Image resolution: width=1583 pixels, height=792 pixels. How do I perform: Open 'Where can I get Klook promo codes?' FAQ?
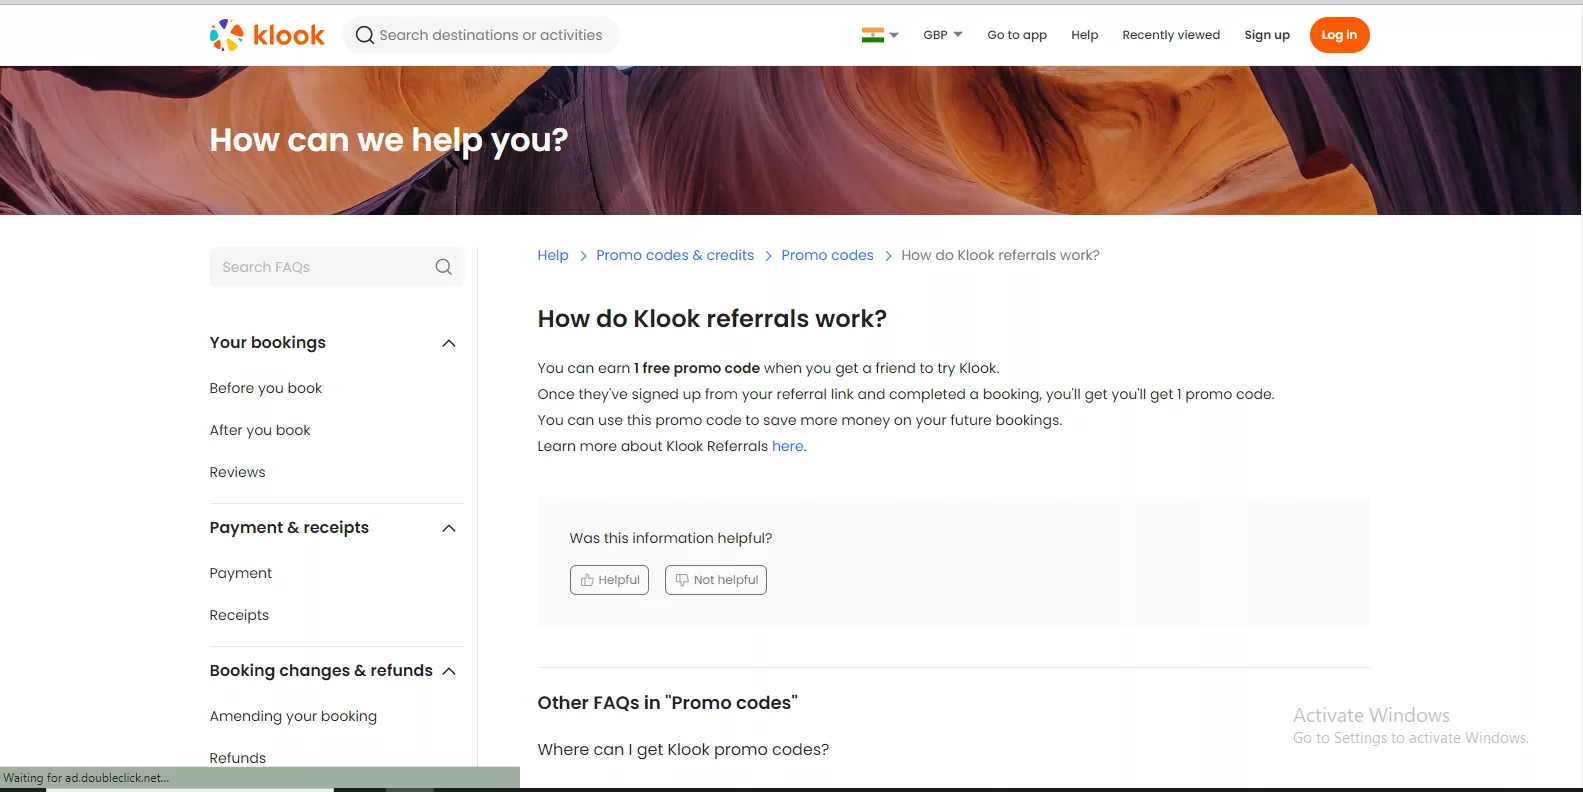click(683, 749)
